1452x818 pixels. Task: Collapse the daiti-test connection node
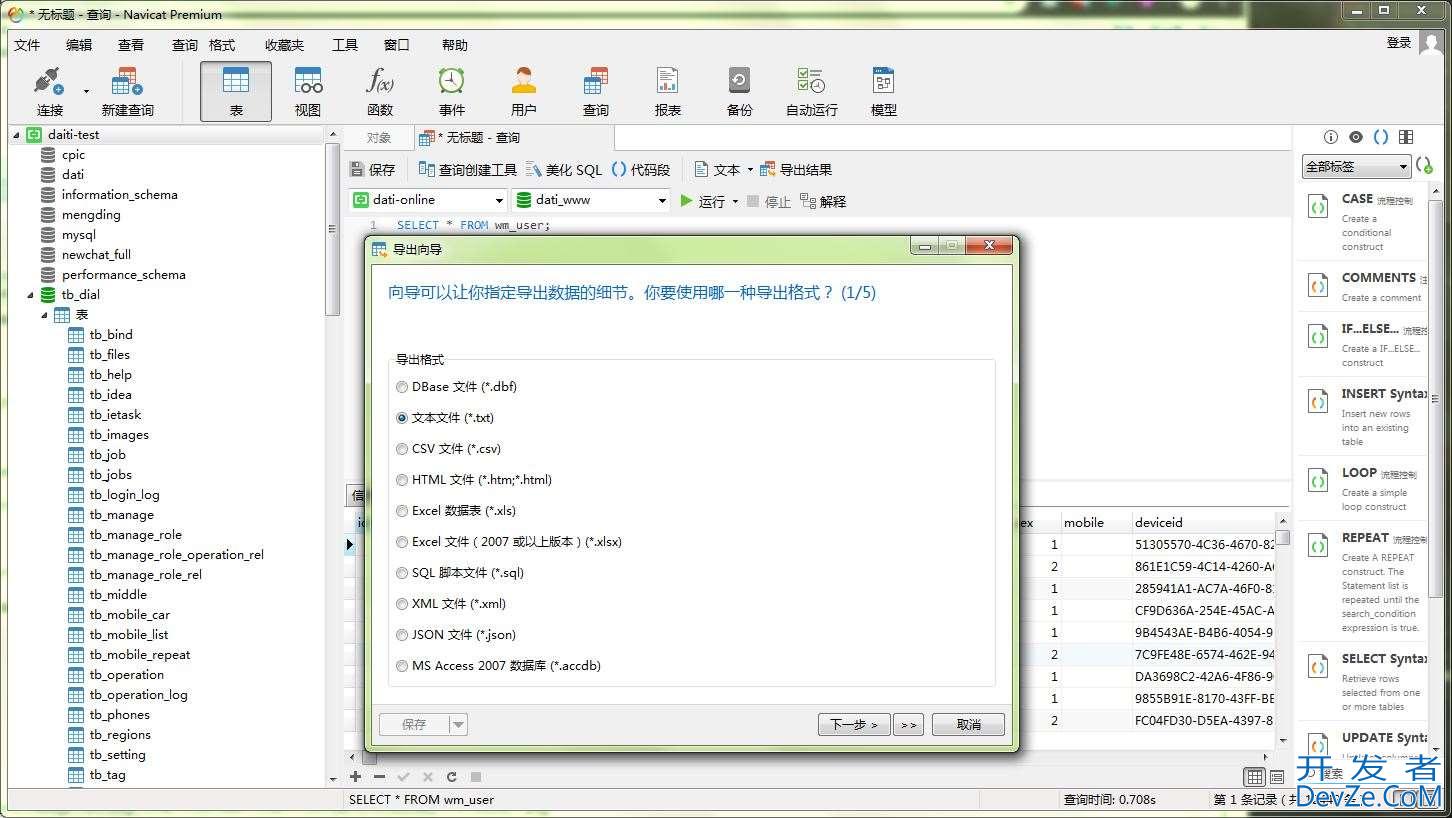(x=16, y=134)
